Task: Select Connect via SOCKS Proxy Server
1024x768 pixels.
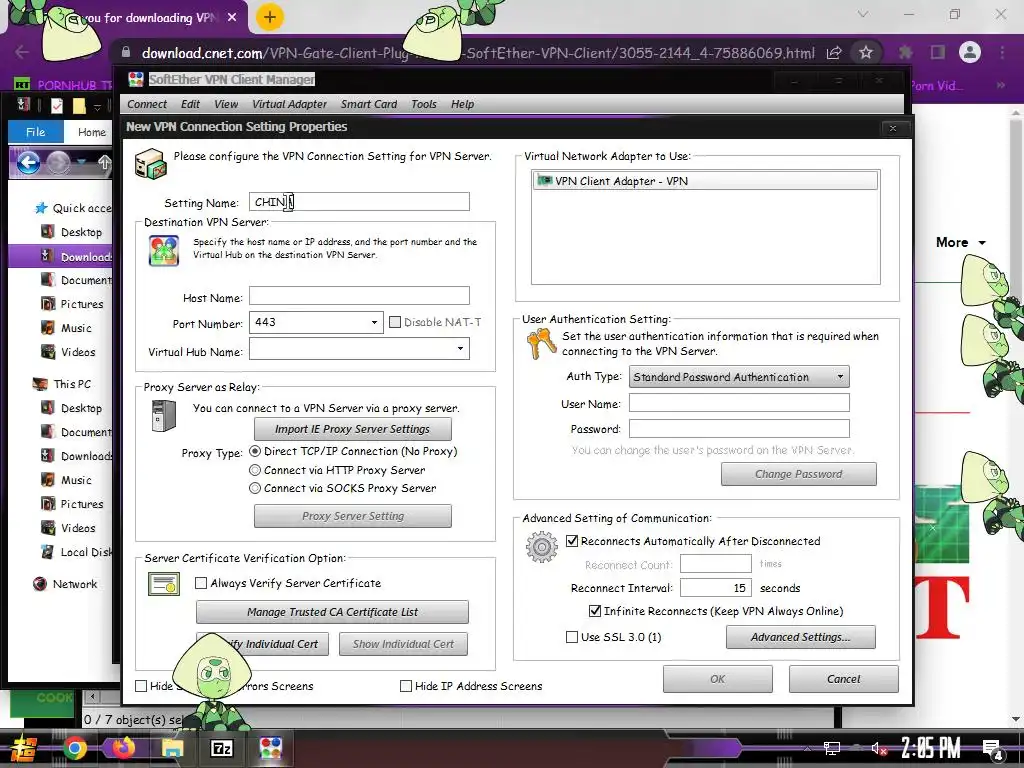Action: click(255, 488)
